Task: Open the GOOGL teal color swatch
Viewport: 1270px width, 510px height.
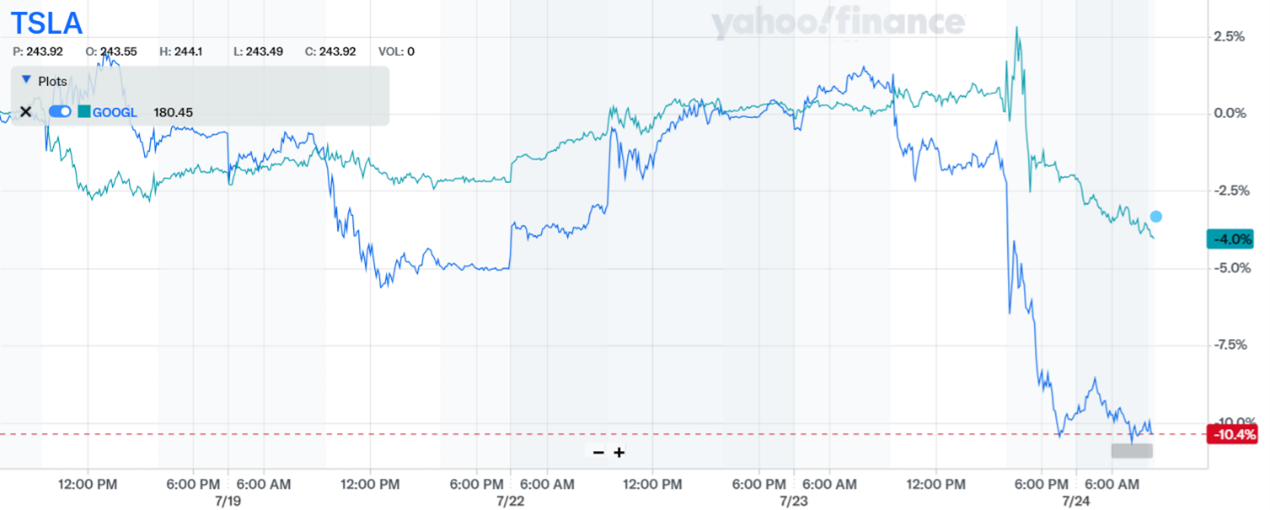Action: [84, 111]
